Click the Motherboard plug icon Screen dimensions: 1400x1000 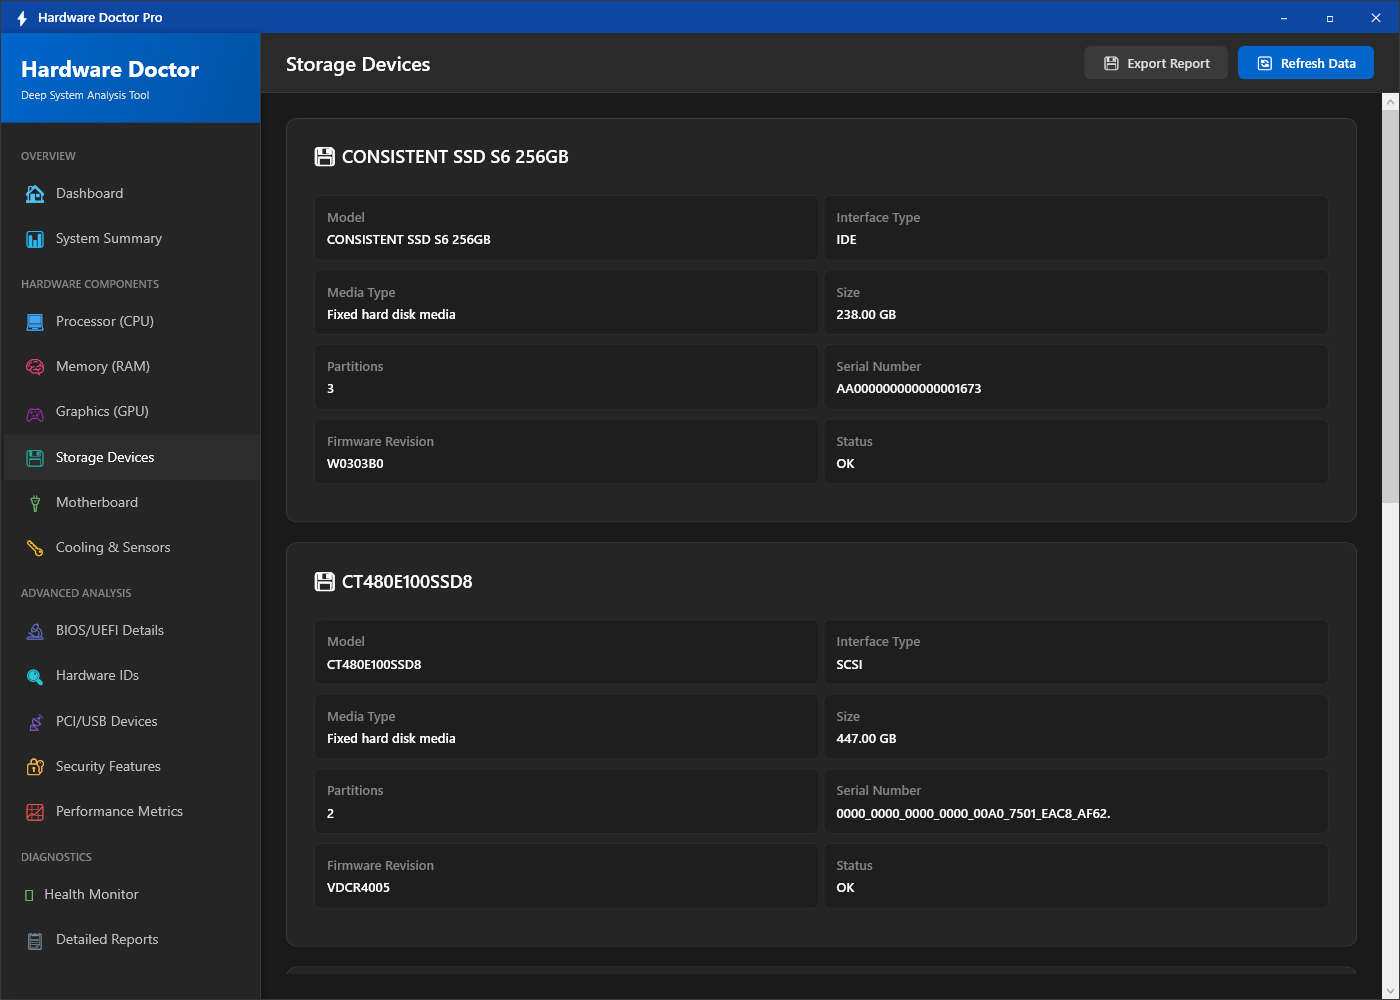[x=35, y=503]
